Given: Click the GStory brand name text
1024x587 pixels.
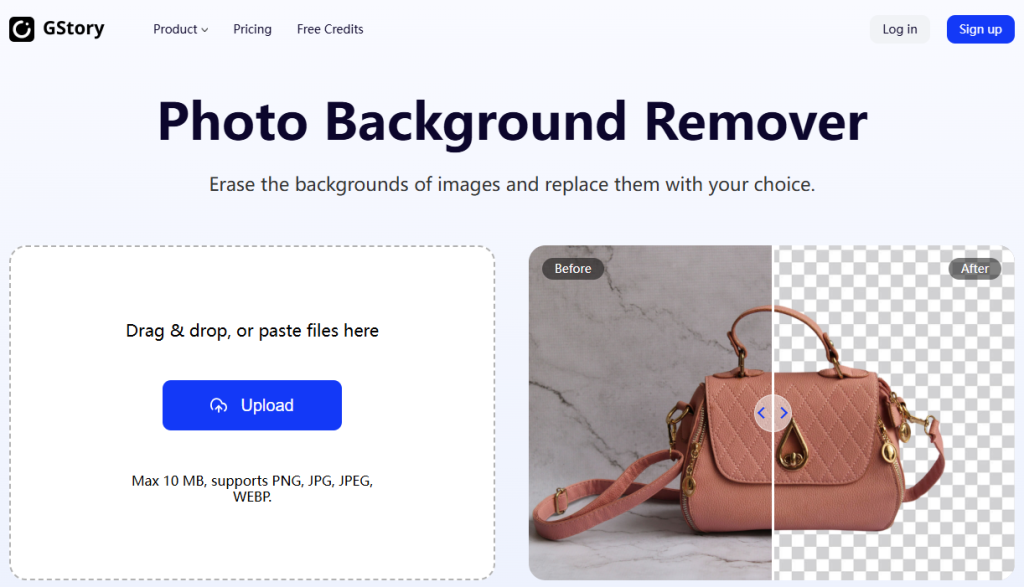Looking at the screenshot, I should point(74,29).
